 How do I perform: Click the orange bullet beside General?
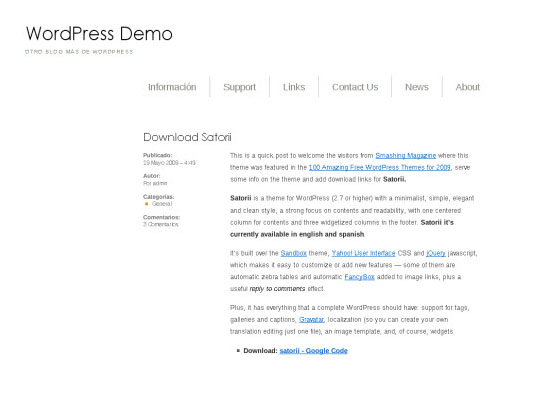pyautogui.click(x=146, y=204)
